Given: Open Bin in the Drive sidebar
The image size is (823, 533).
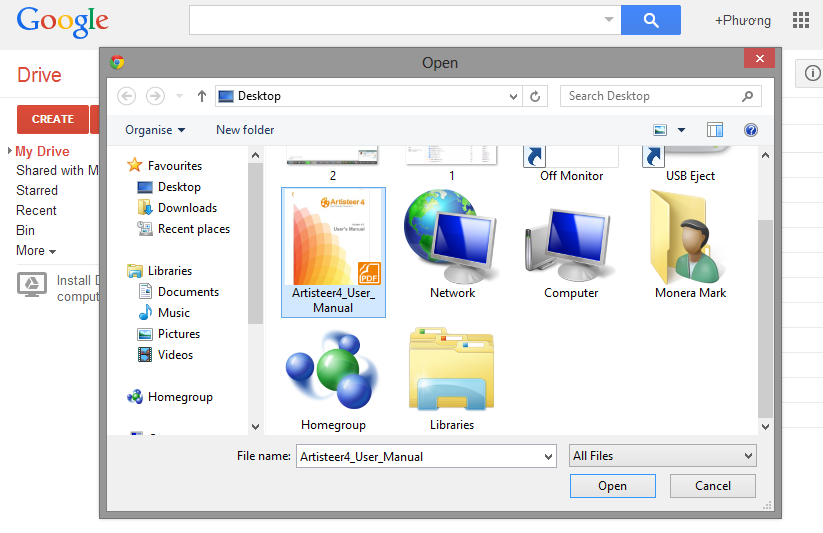Looking at the screenshot, I should (25, 231).
